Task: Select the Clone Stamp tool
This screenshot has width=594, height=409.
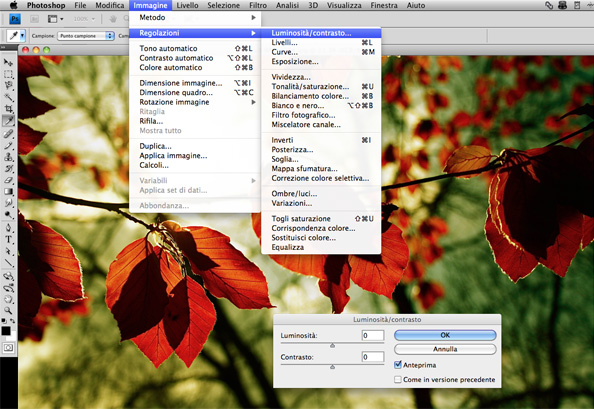Action: click(8, 157)
